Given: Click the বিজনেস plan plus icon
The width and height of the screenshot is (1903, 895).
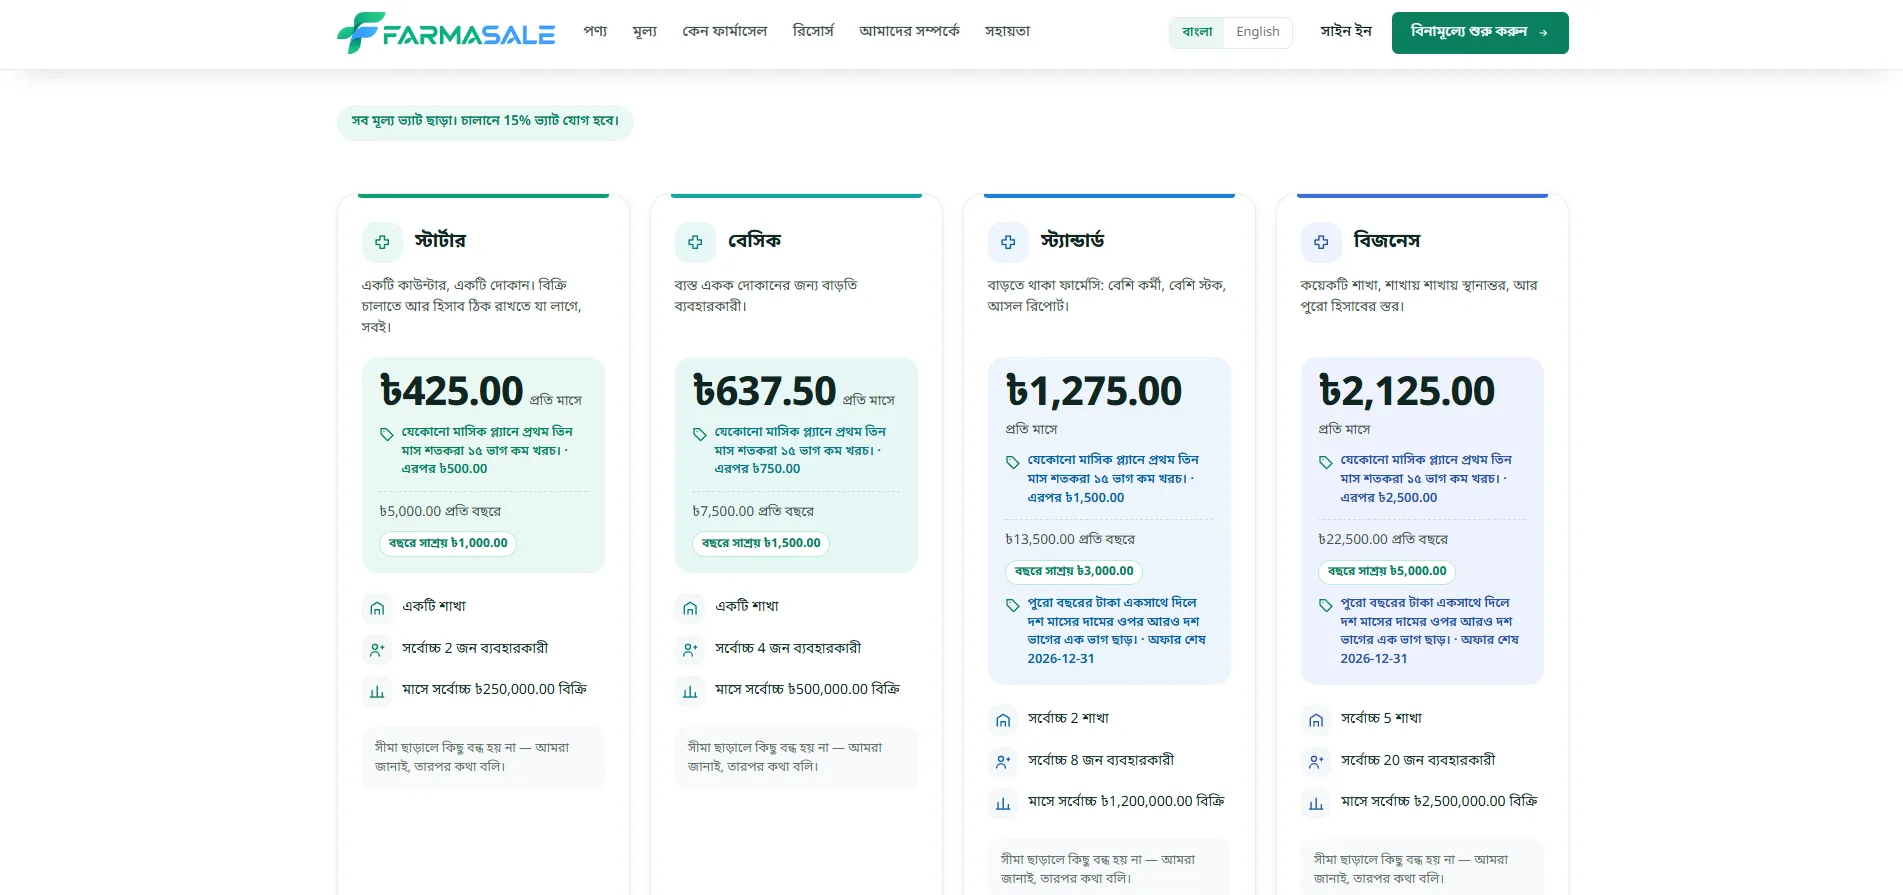Looking at the screenshot, I should (x=1321, y=242).
